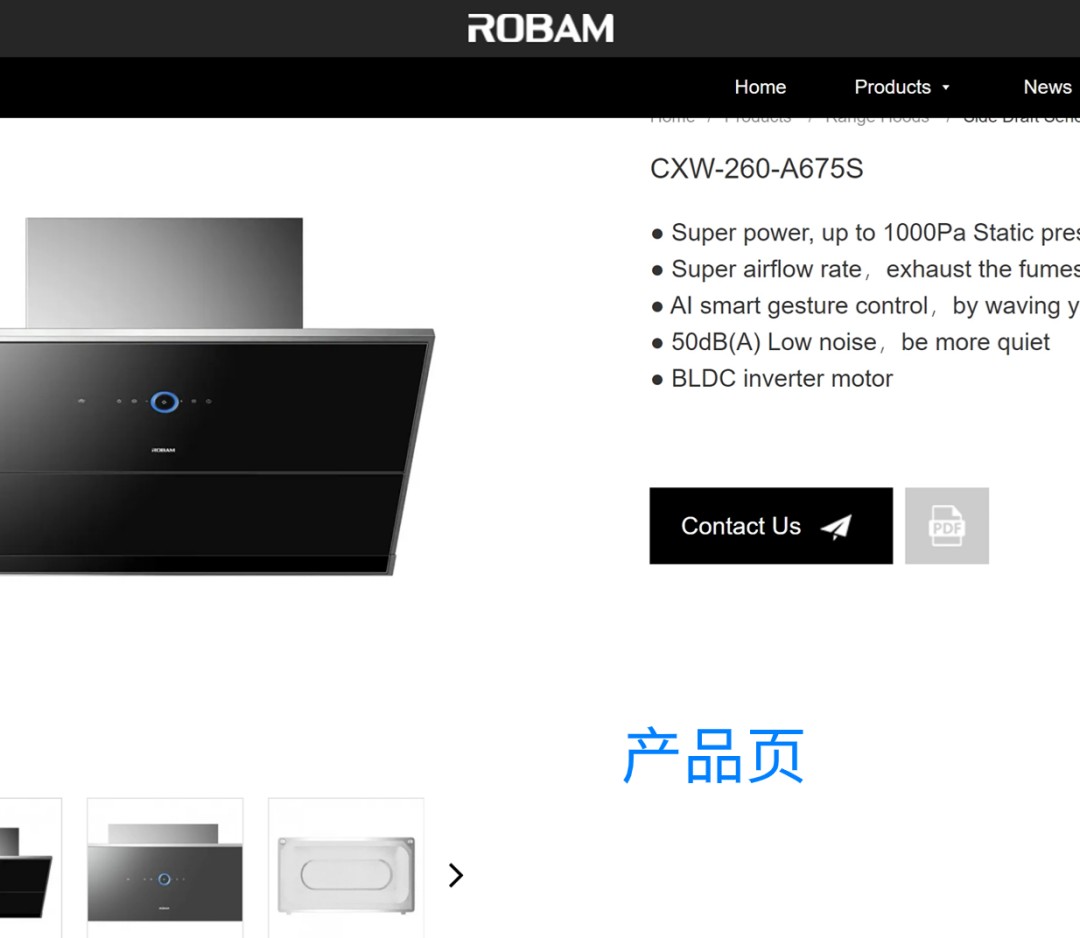Expand the Products dropdown arrow

coord(946,87)
